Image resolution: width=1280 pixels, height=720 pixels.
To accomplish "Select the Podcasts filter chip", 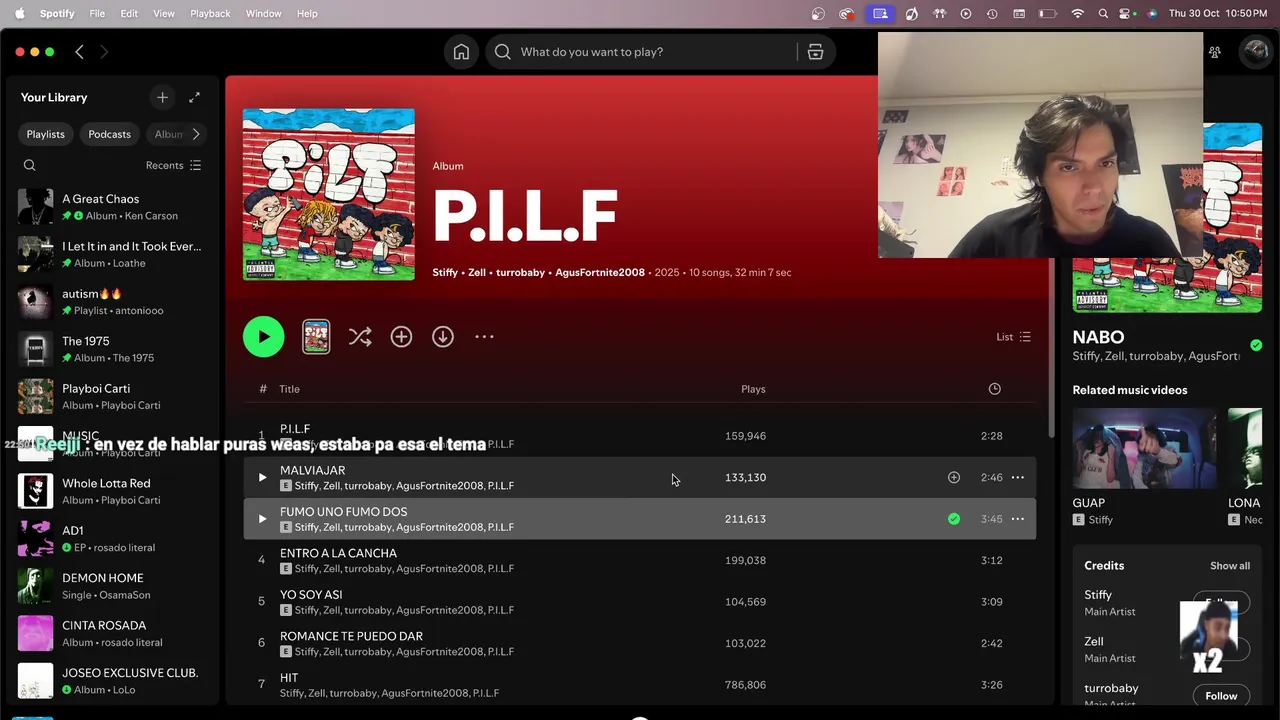I will 109,134.
